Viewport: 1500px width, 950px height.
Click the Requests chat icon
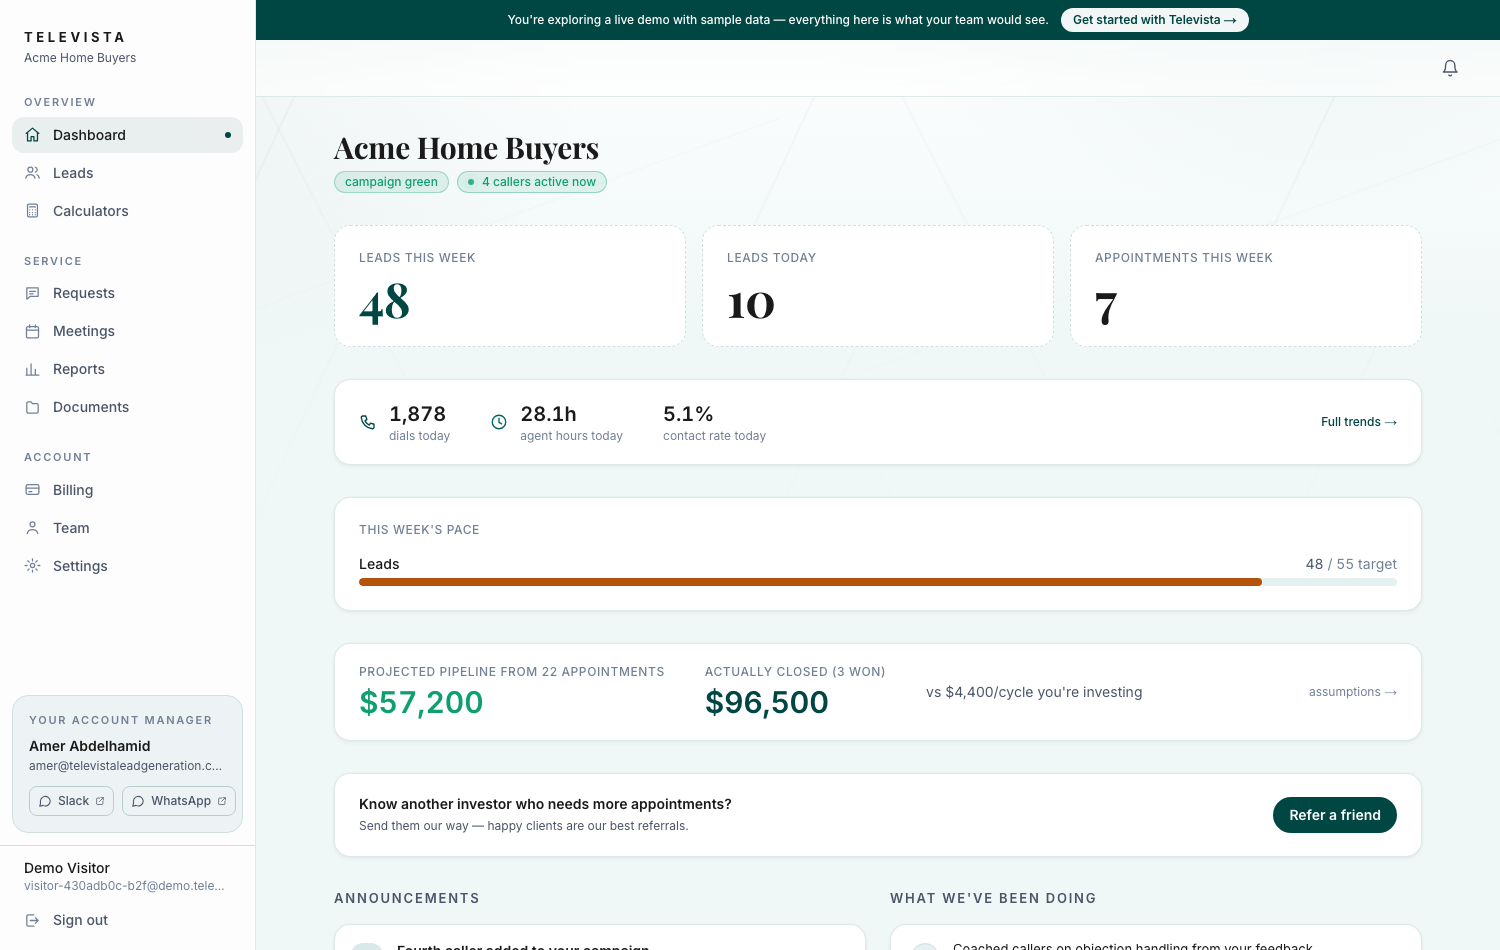click(33, 293)
